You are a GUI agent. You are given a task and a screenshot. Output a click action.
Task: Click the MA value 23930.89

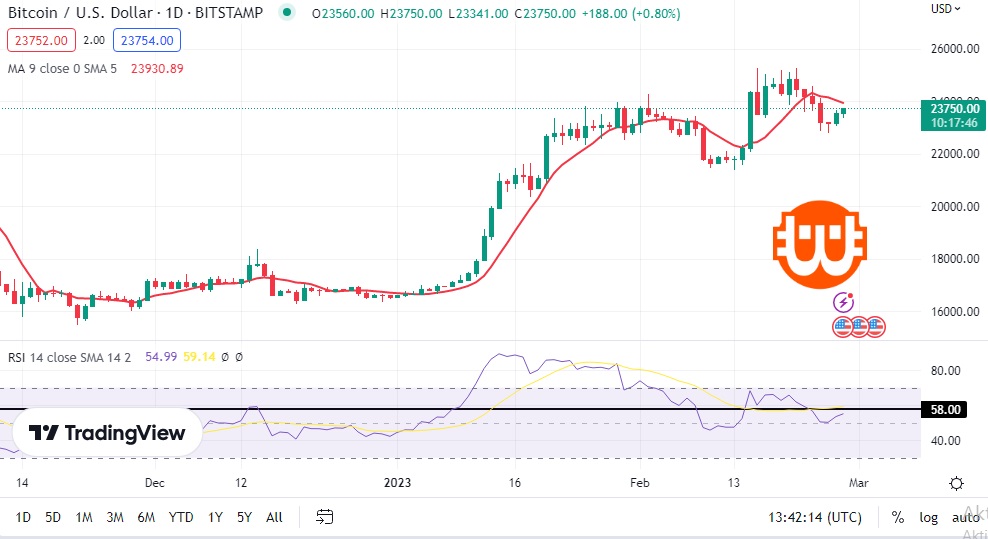[157, 69]
